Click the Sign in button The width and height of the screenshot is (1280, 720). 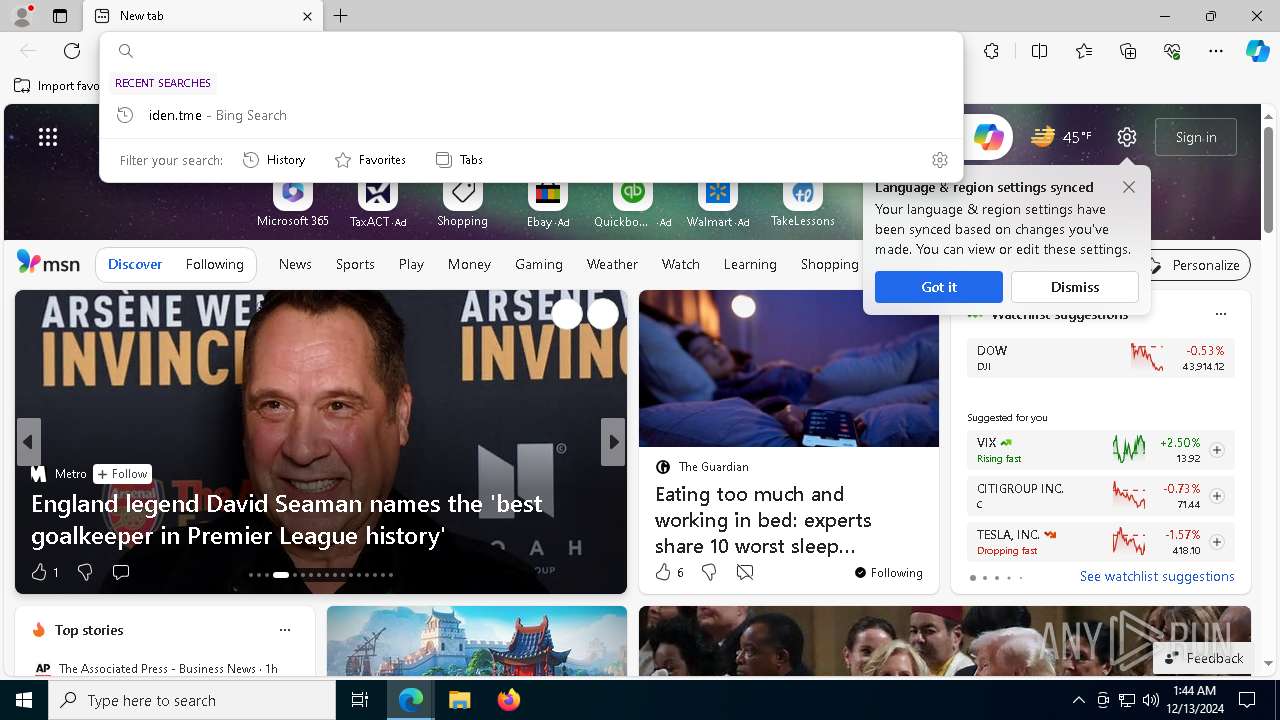1196,137
